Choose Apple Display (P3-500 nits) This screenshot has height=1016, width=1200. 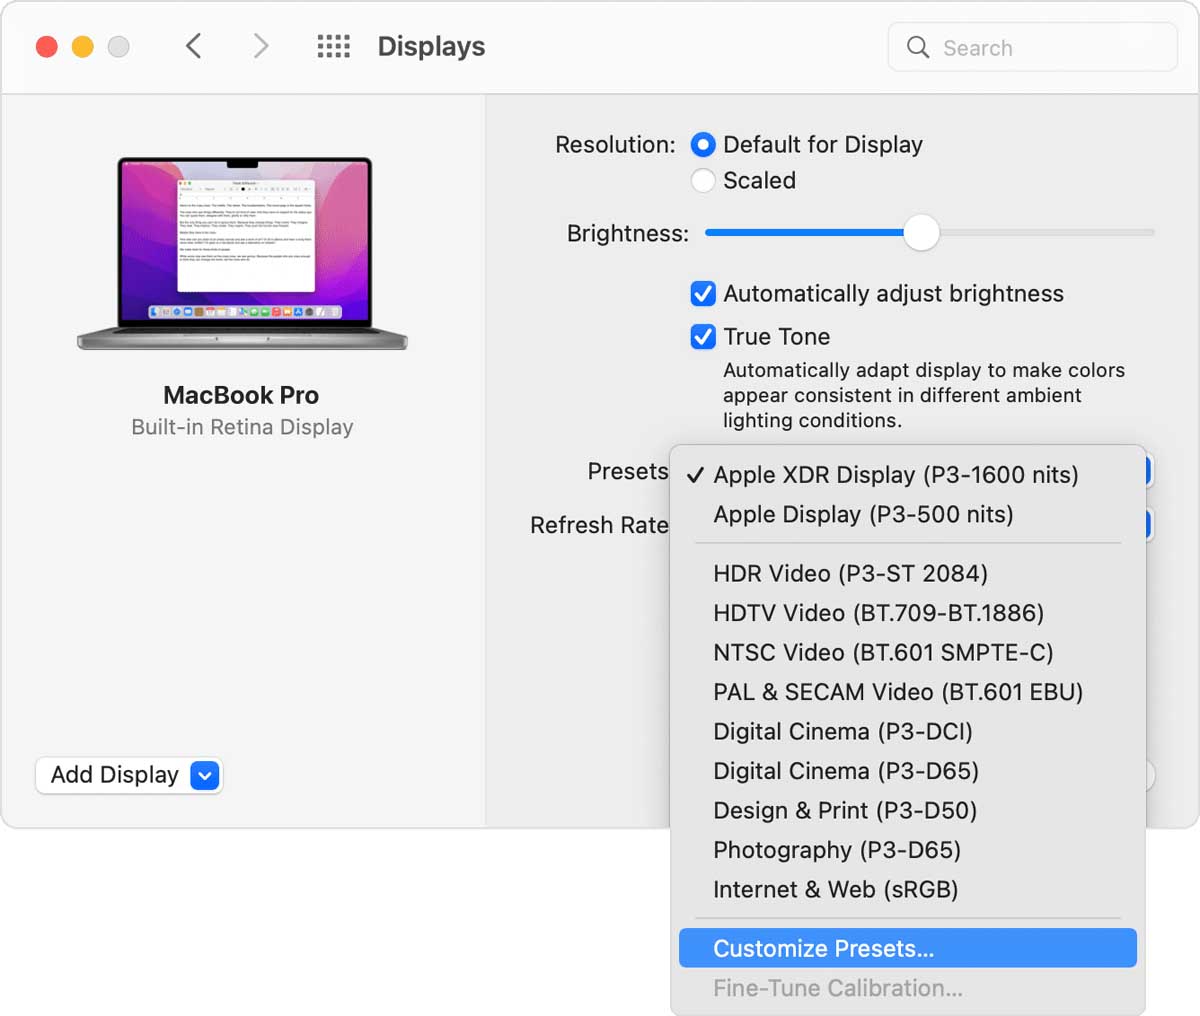[x=908, y=515]
